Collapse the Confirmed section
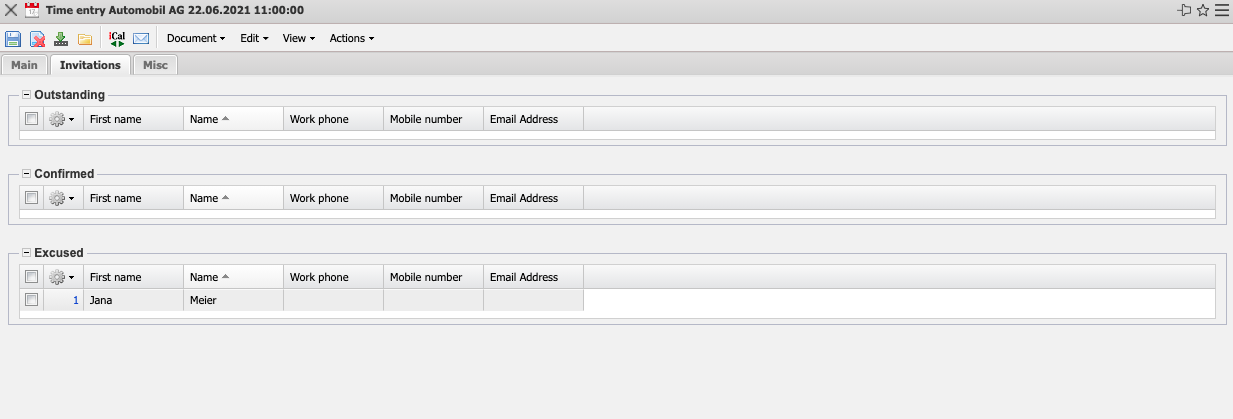The width and height of the screenshot is (1233, 419). [26, 174]
